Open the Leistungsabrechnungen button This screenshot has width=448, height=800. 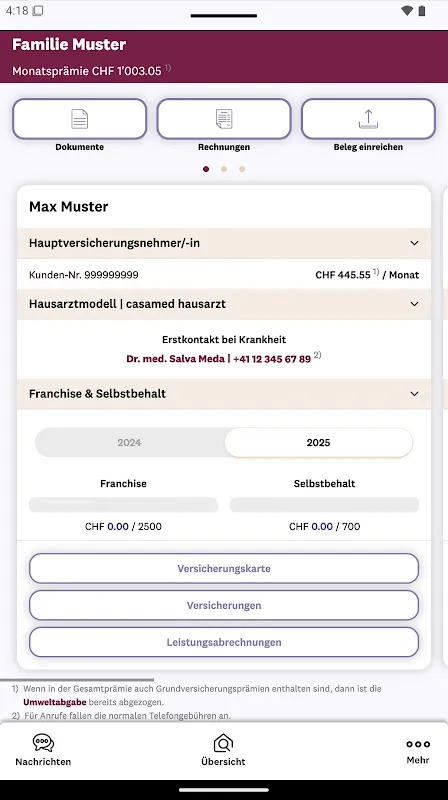224,642
